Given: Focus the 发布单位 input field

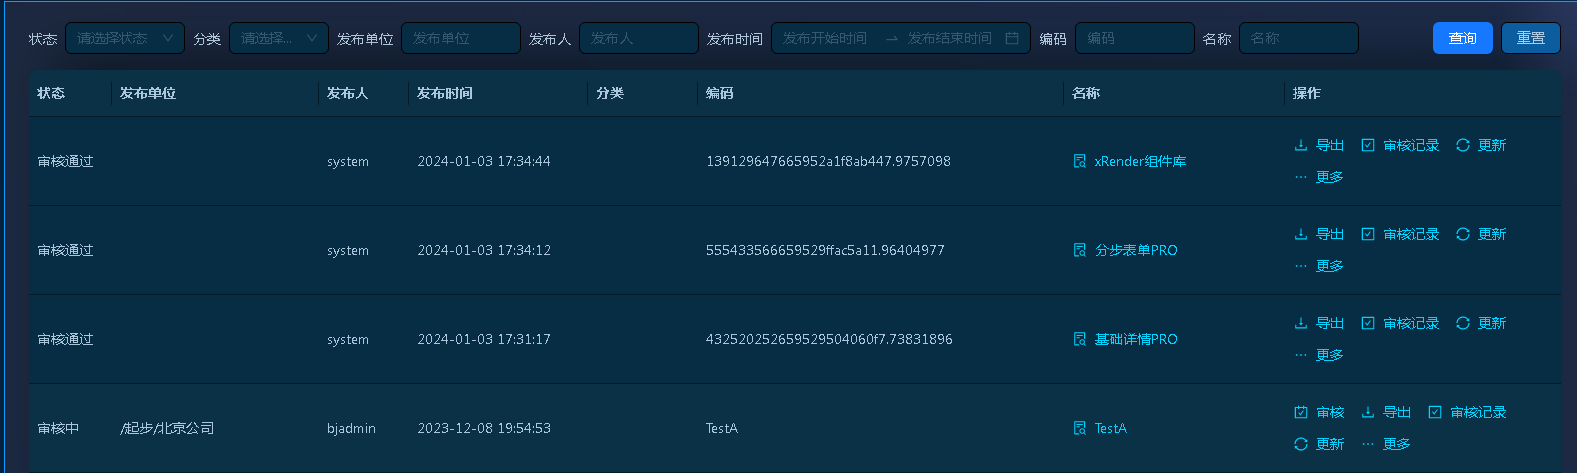Looking at the screenshot, I should coord(461,38).
